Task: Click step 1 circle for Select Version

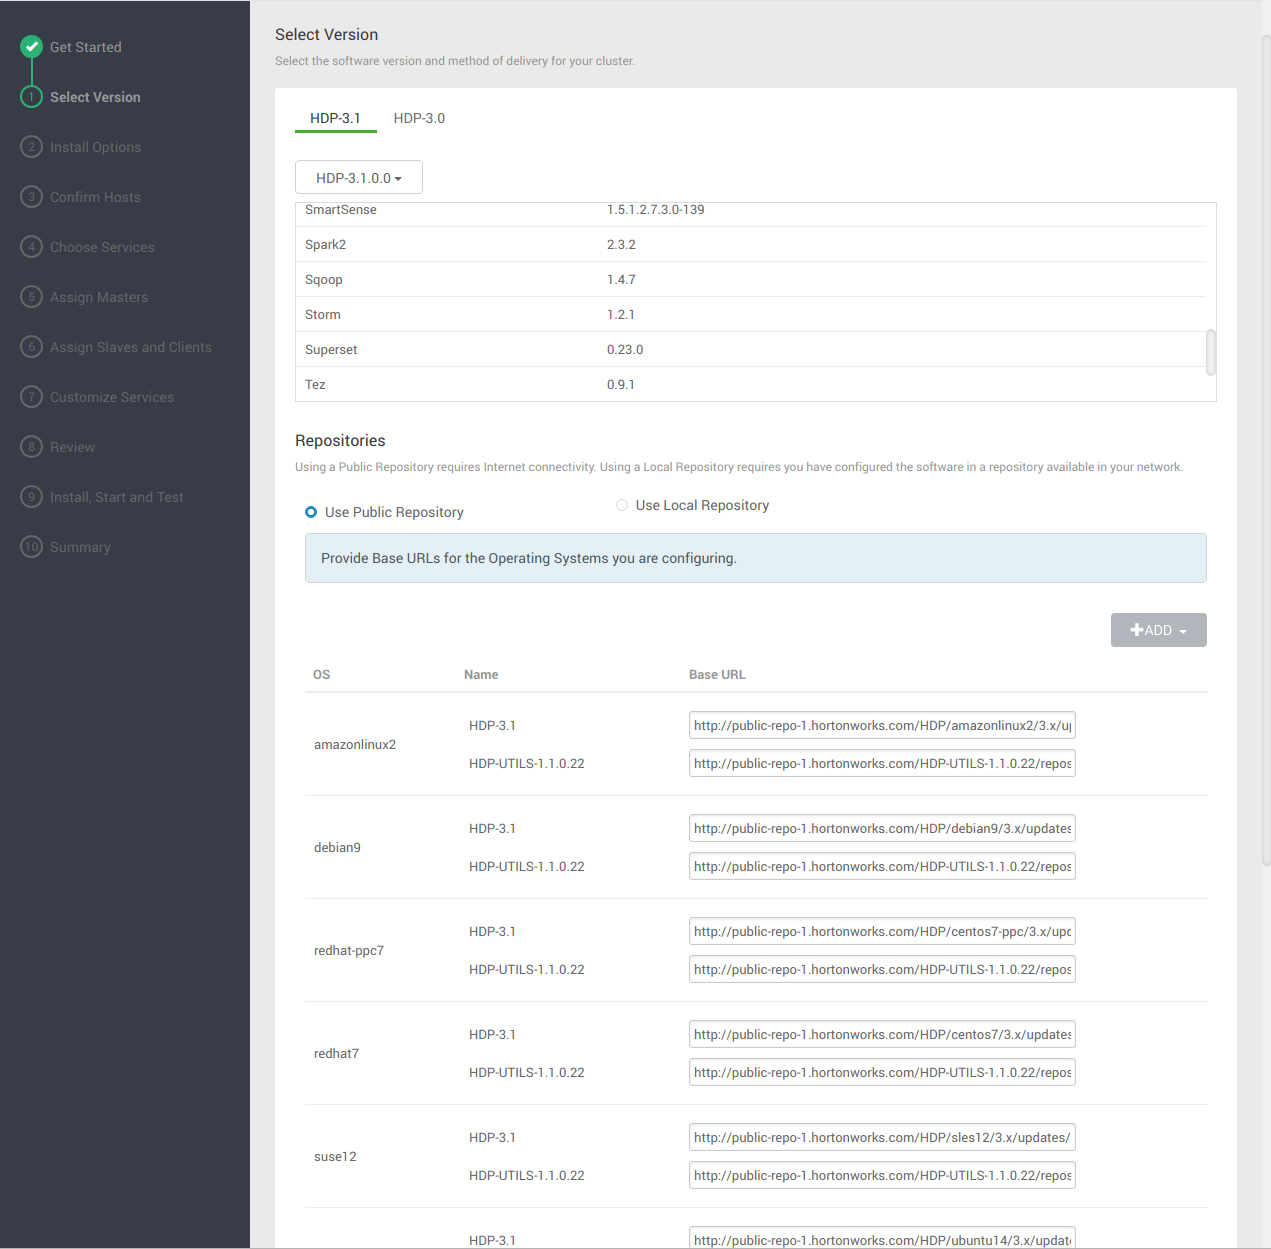Action: tap(32, 96)
